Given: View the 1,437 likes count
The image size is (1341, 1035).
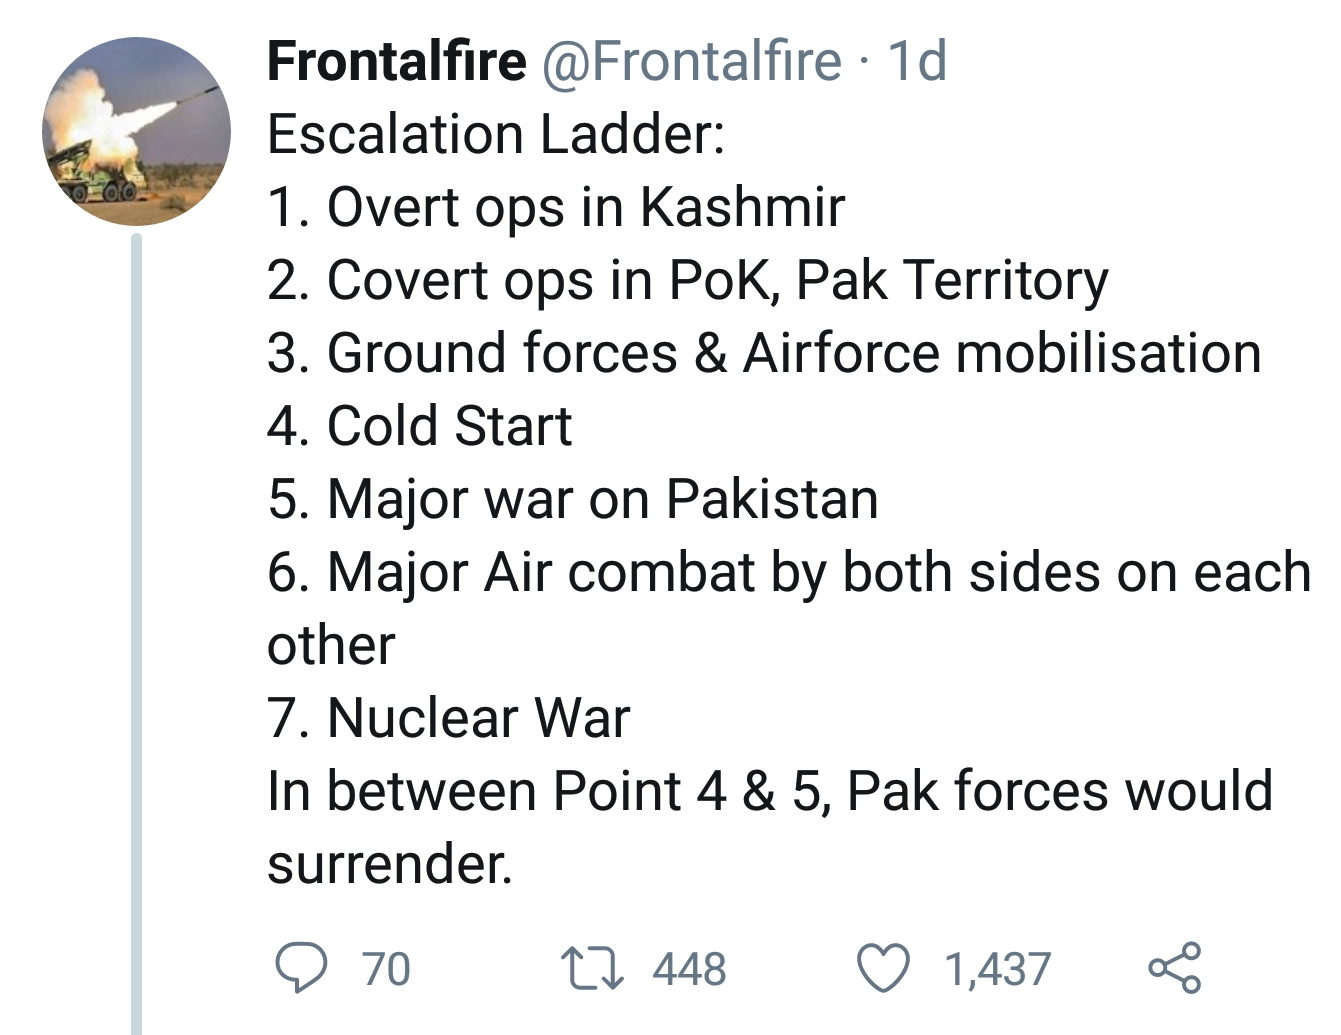Looking at the screenshot, I should (x=998, y=969).
